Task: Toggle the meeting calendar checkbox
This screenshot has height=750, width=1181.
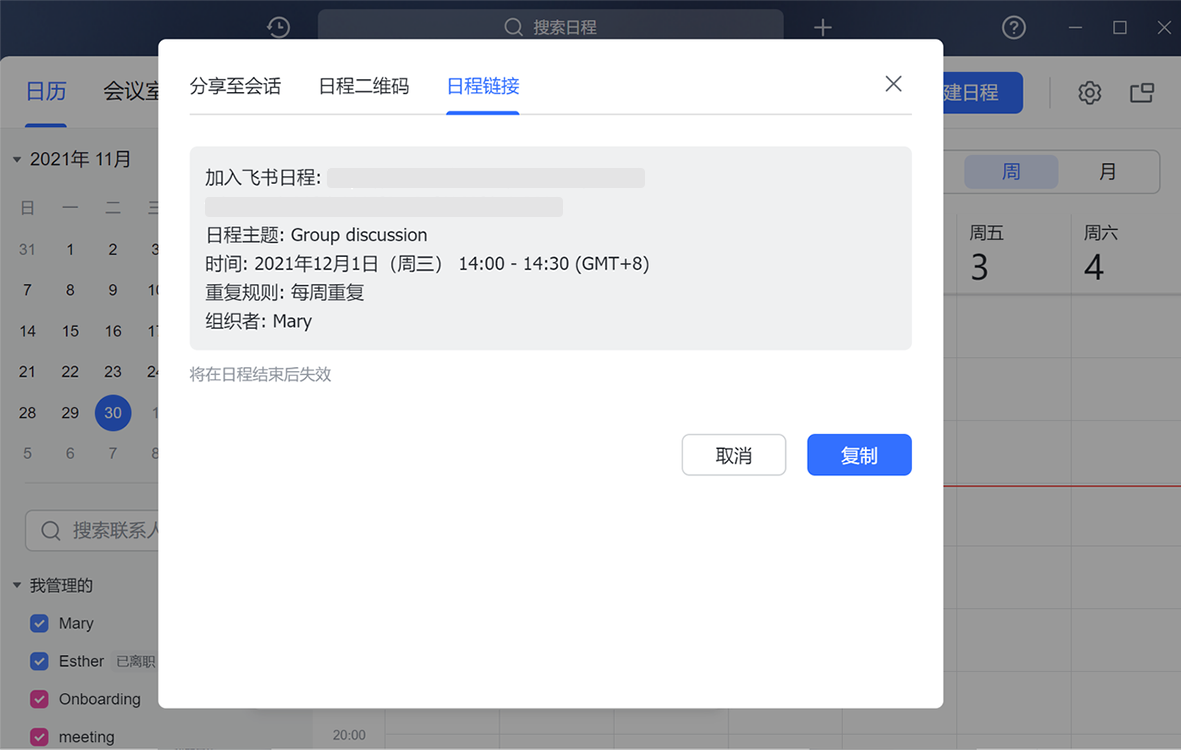Action: point(39,736)
